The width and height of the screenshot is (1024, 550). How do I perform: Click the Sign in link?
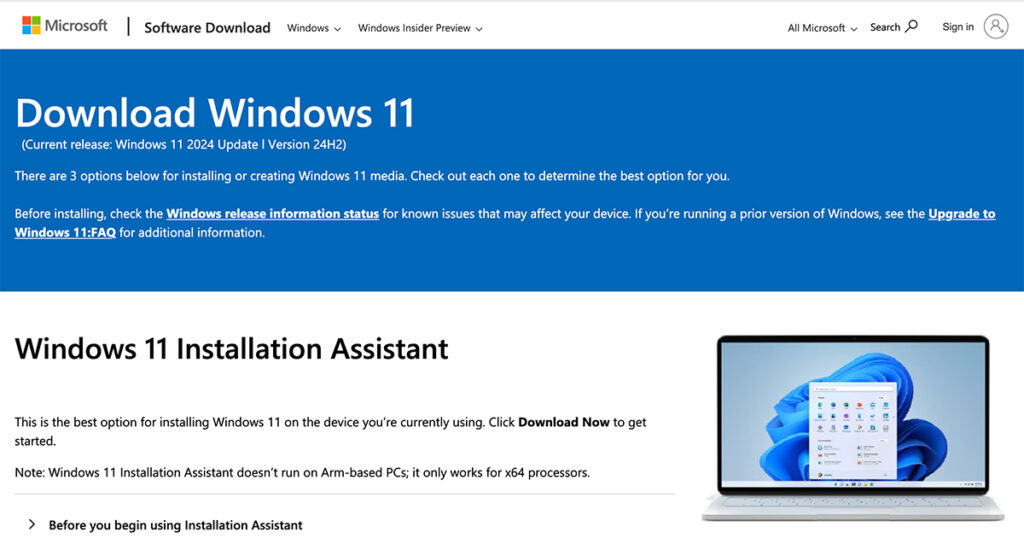[x=957, y=27]
